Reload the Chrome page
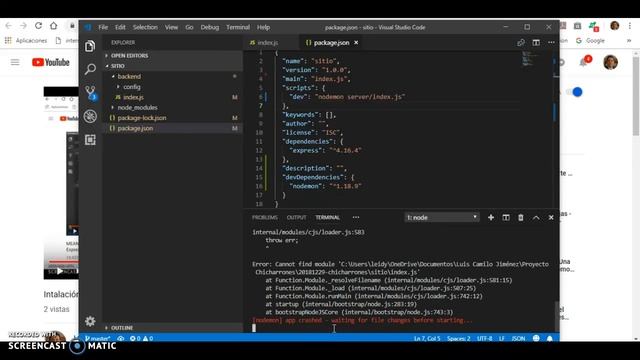 [x=38, y=26]
